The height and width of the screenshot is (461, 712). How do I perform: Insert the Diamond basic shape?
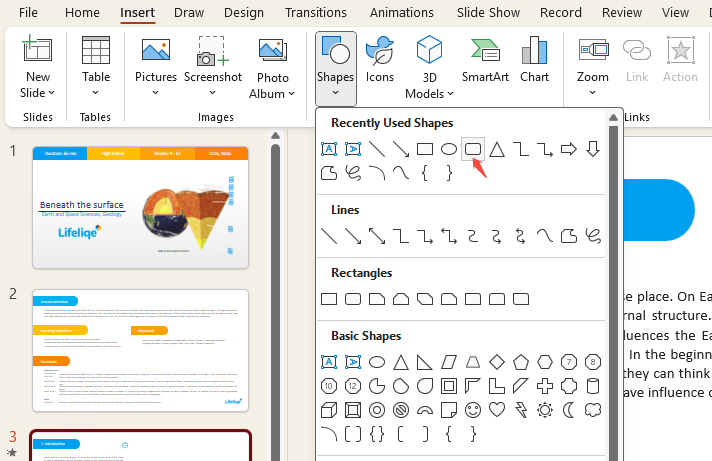(497, 362)
